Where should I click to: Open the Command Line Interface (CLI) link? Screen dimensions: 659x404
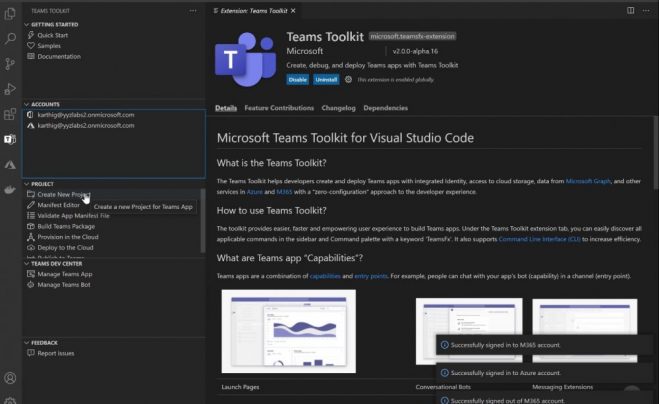click(x=540, y=239)
